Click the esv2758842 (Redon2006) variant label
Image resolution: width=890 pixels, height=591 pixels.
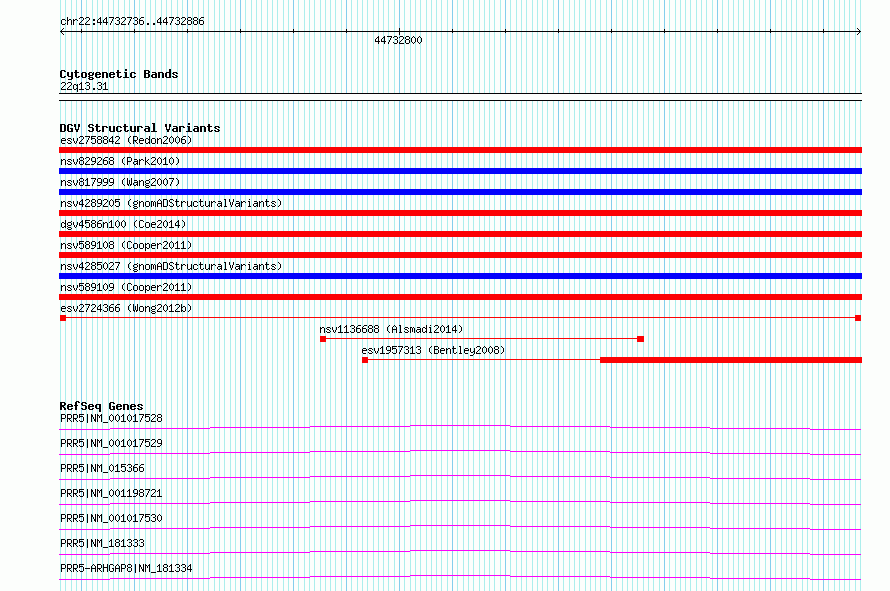(126, 140)
